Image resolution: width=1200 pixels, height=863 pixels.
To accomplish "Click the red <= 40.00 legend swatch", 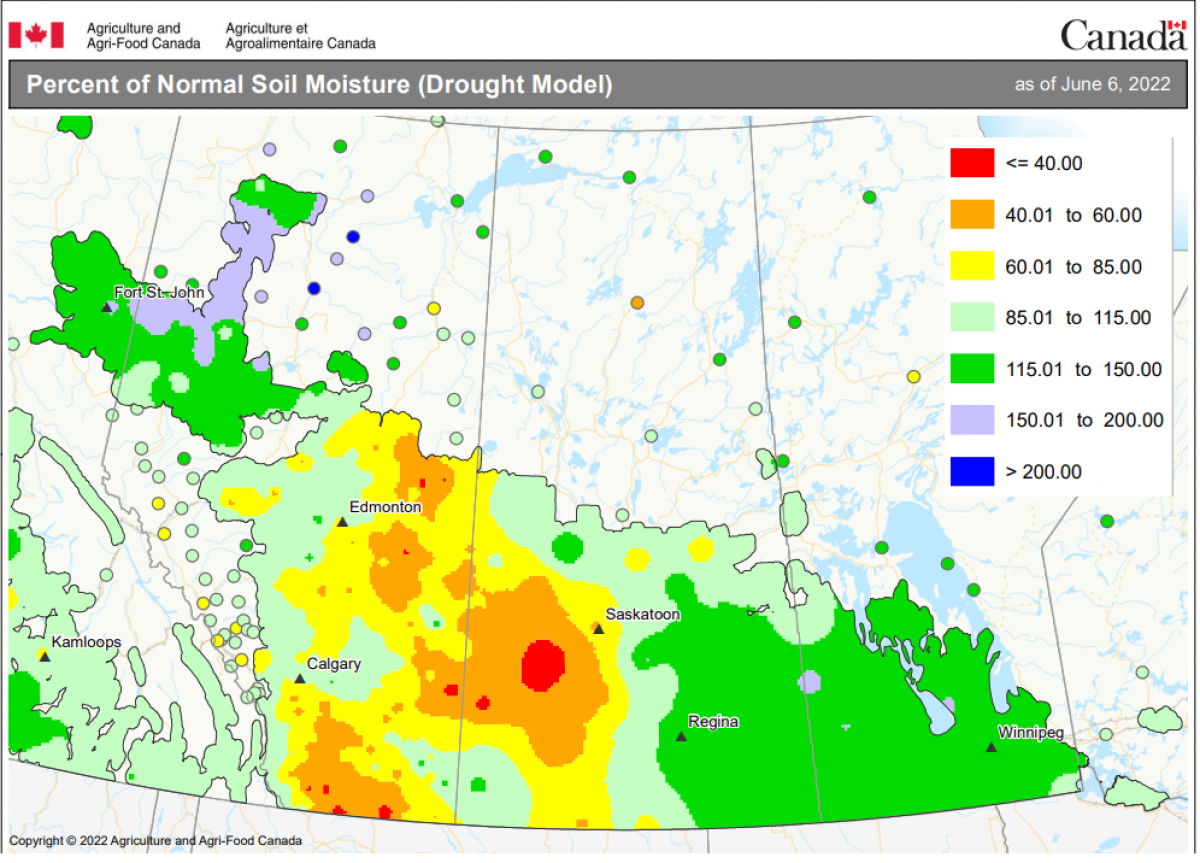I will click(x=972, y=164).
